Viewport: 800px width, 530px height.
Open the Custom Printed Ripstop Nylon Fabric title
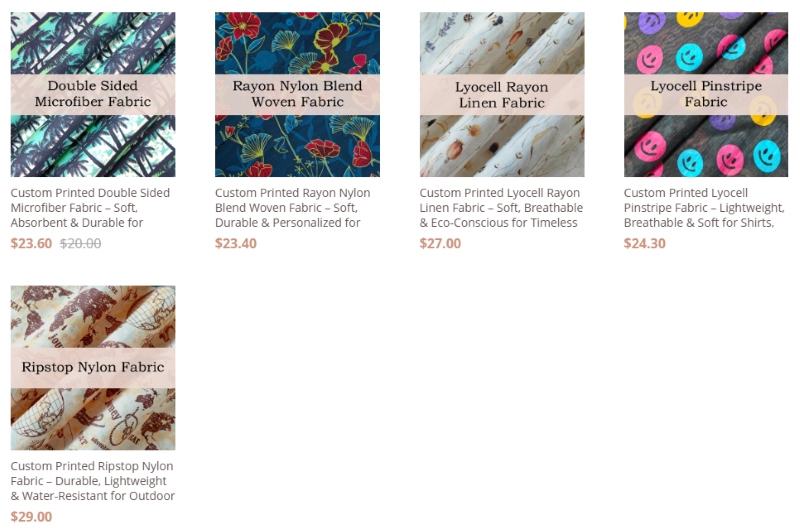point(92,481)
